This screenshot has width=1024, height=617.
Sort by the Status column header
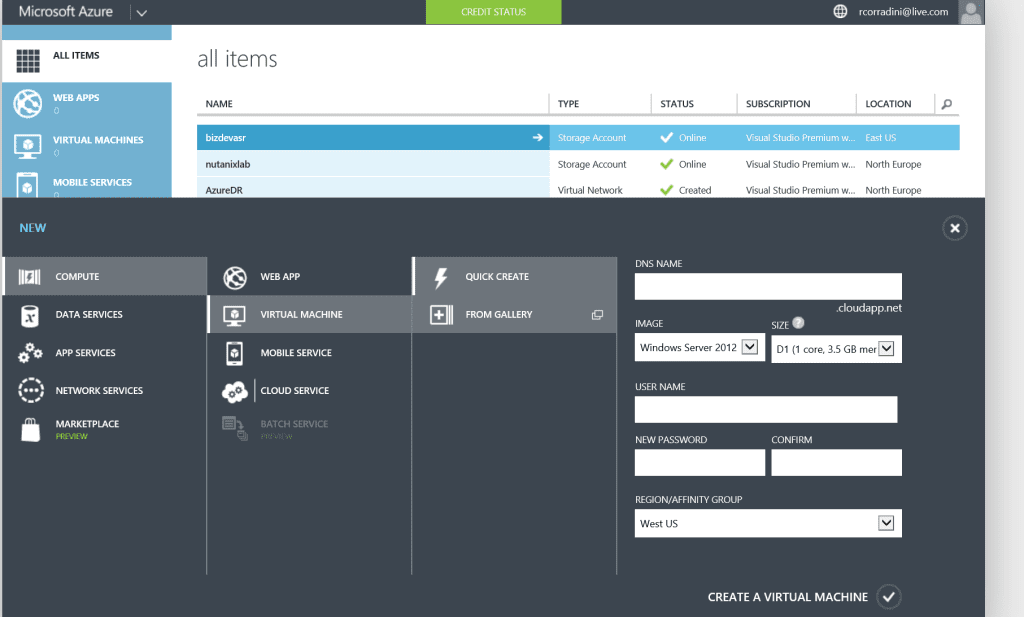677,104
